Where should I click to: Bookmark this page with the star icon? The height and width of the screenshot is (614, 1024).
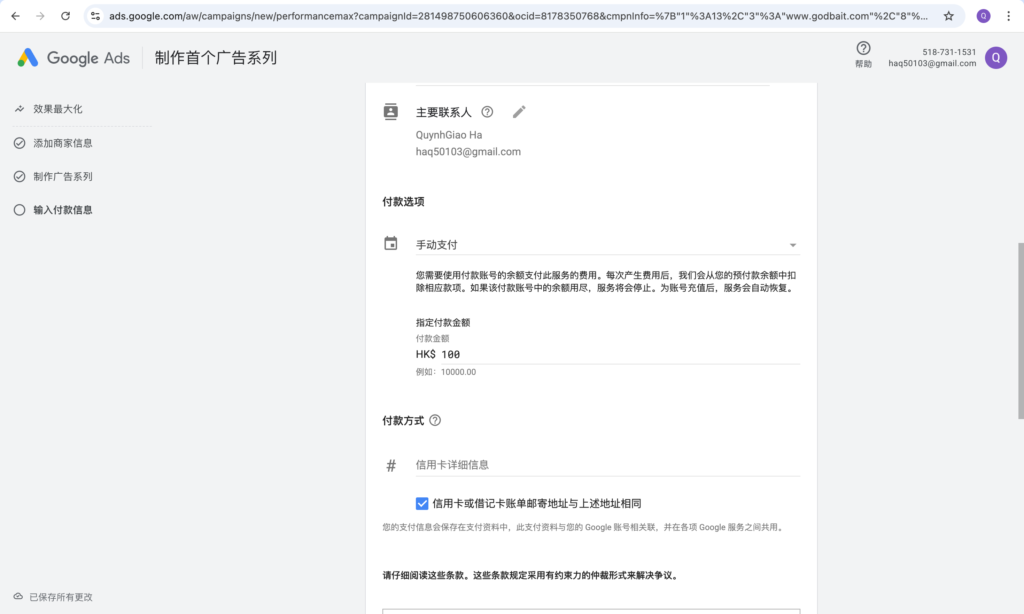948,16
